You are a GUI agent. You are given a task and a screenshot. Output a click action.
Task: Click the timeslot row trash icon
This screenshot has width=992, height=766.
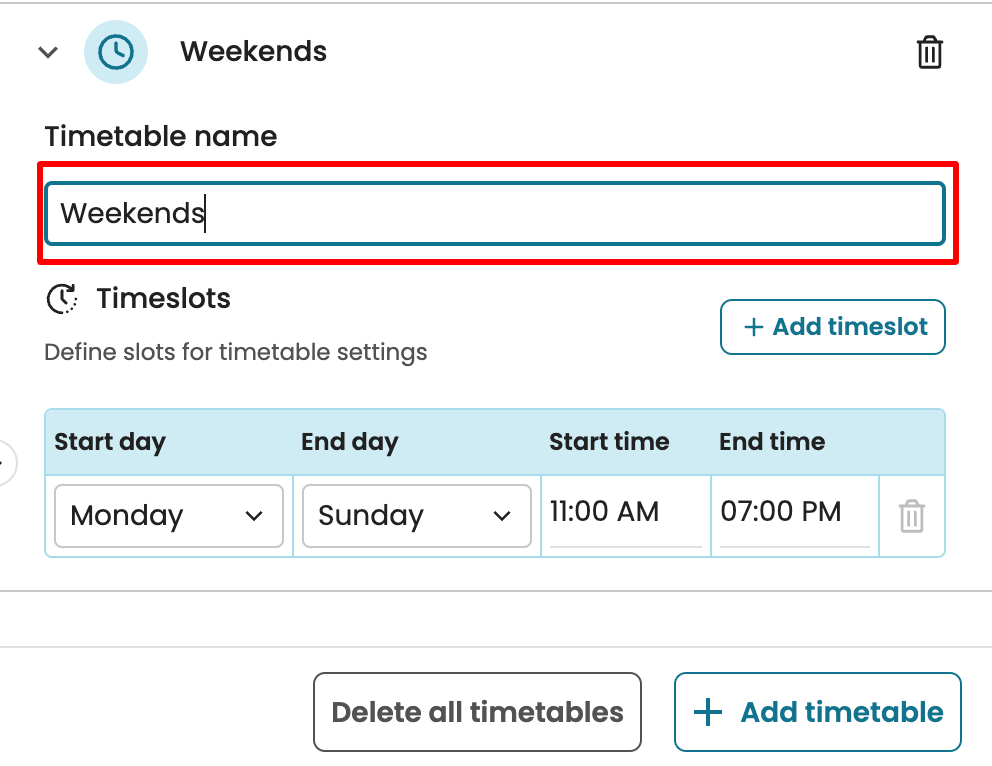[911, 517]
